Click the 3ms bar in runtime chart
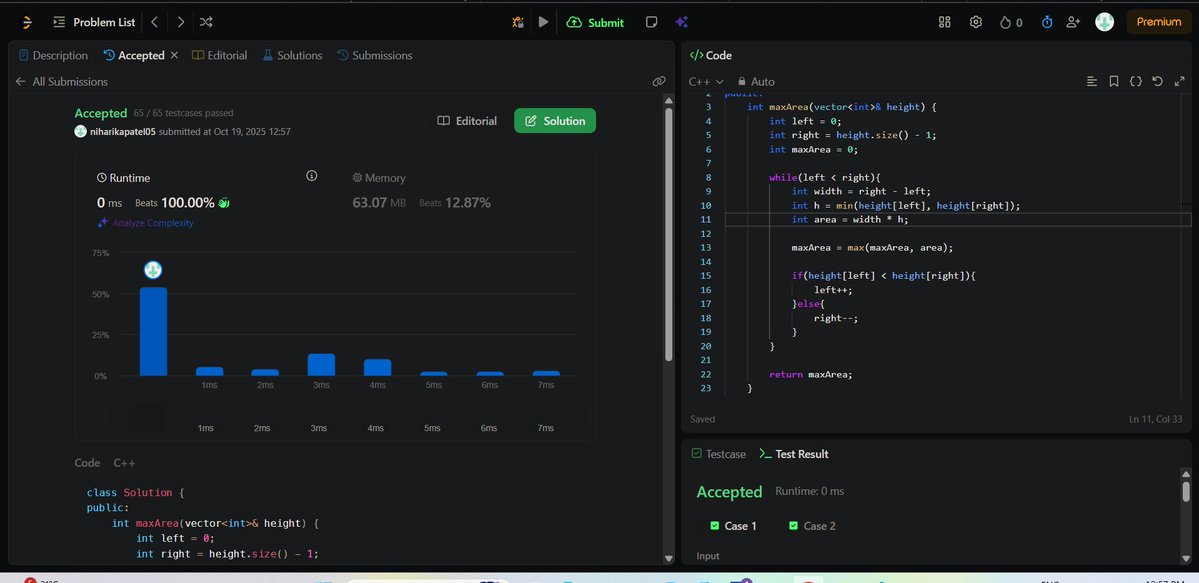The image size is (1199, 583). pyautogui.click(x=321, y=365)
